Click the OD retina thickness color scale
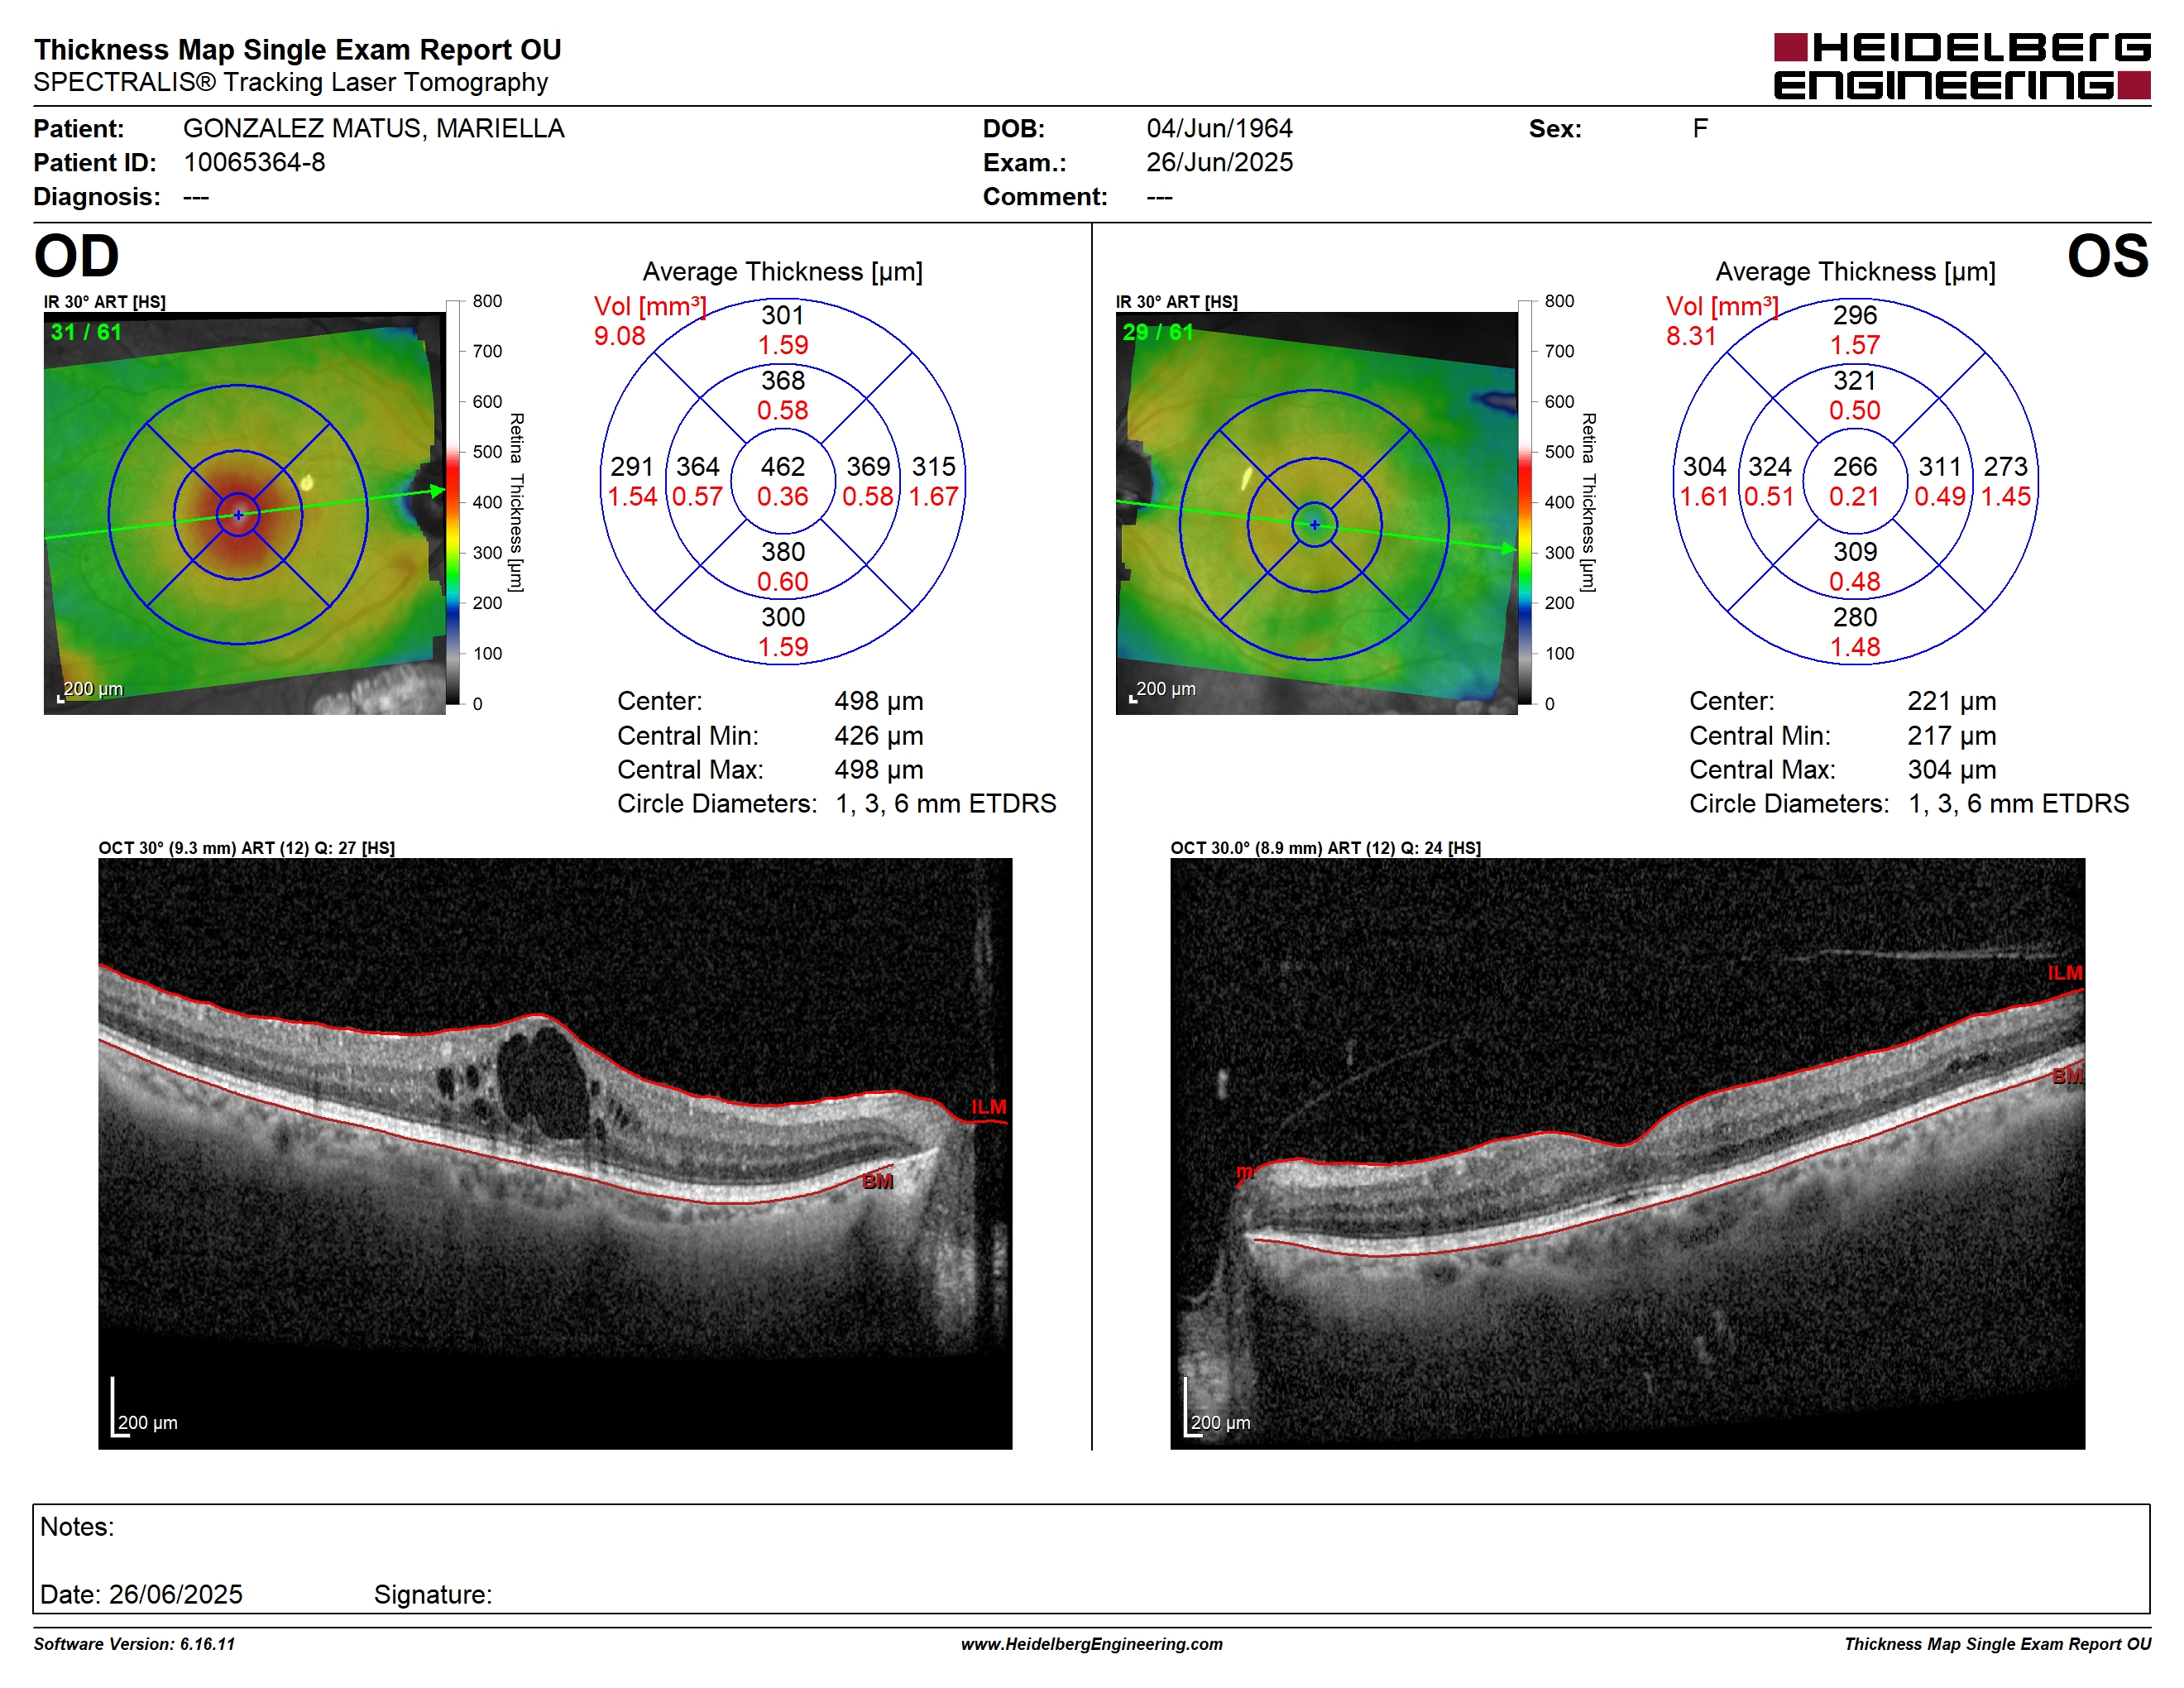 [453, 502]
